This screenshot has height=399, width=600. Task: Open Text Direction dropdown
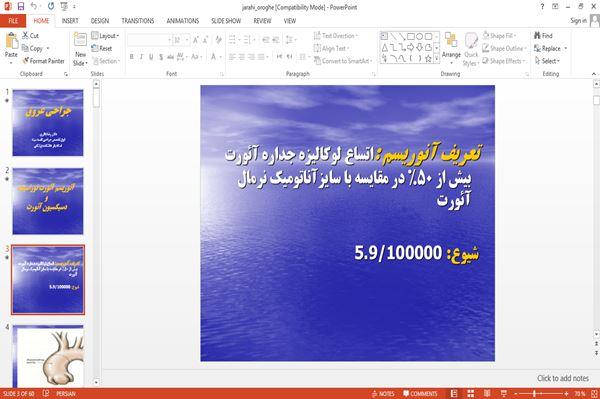pos(336,36)
